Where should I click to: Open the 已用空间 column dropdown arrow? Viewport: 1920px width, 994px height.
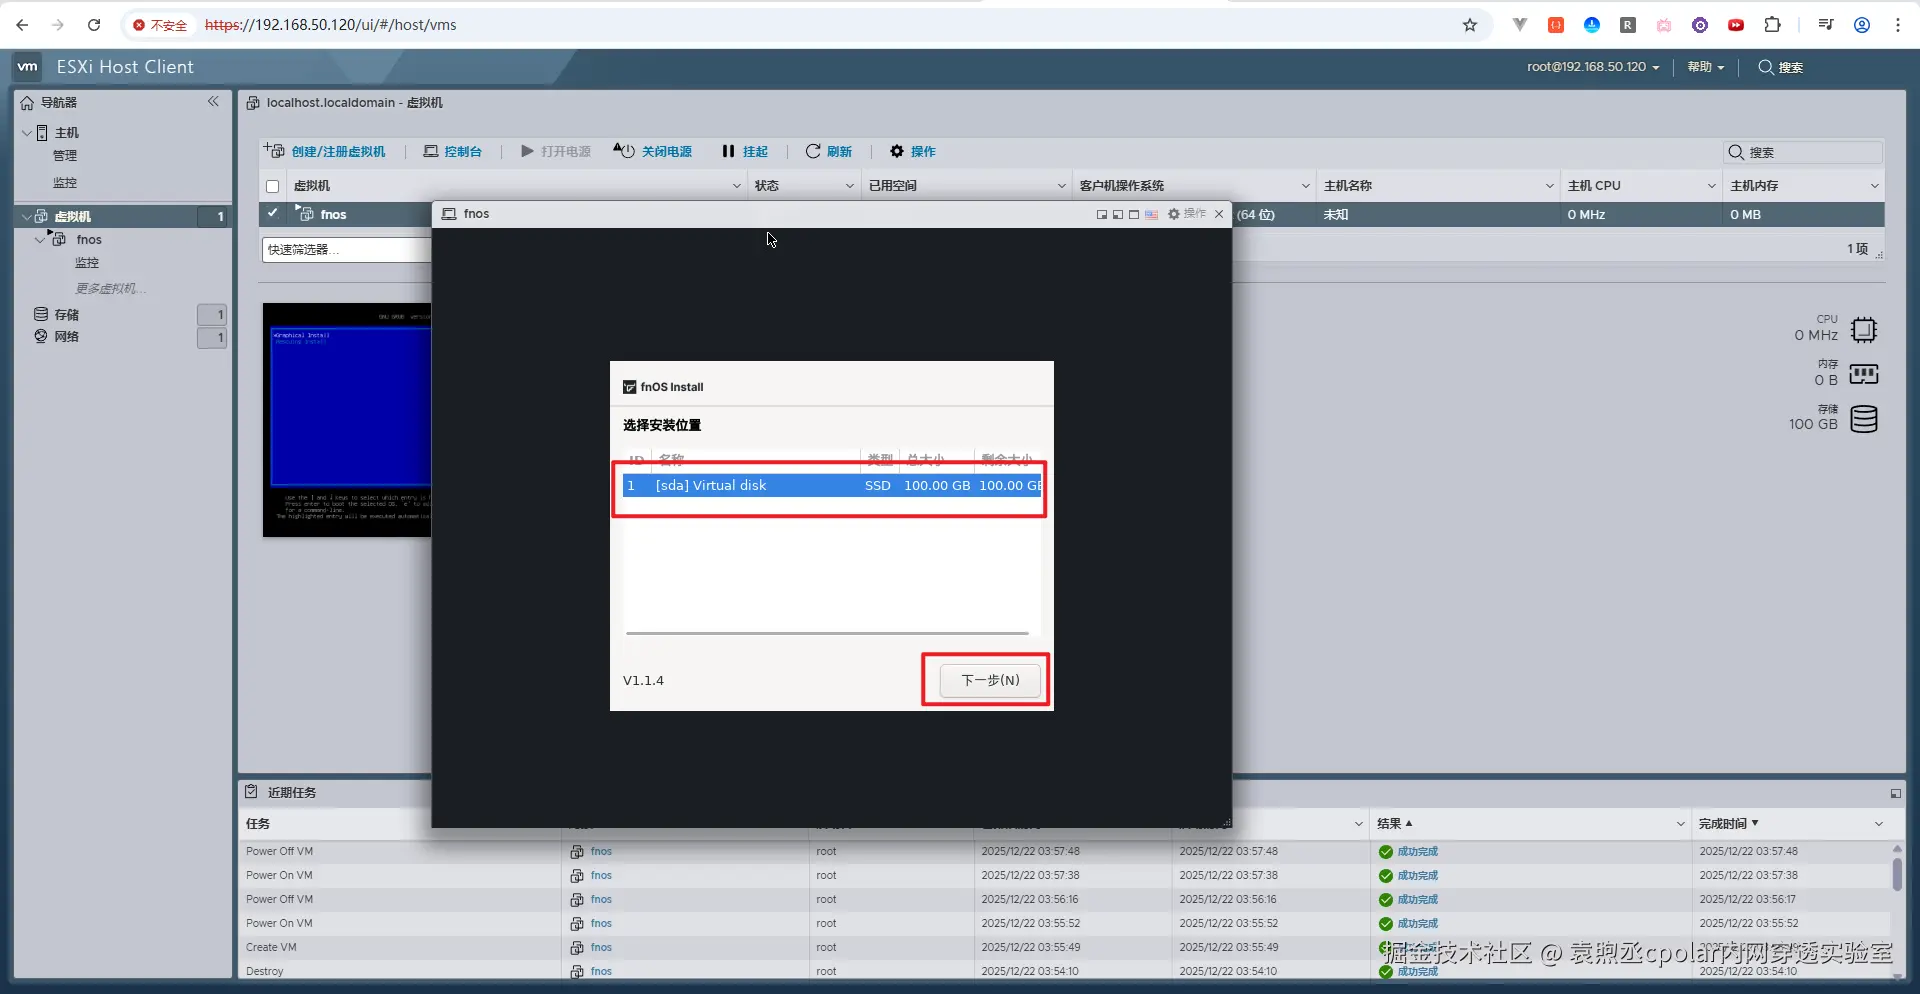[x=1062, y=186]
